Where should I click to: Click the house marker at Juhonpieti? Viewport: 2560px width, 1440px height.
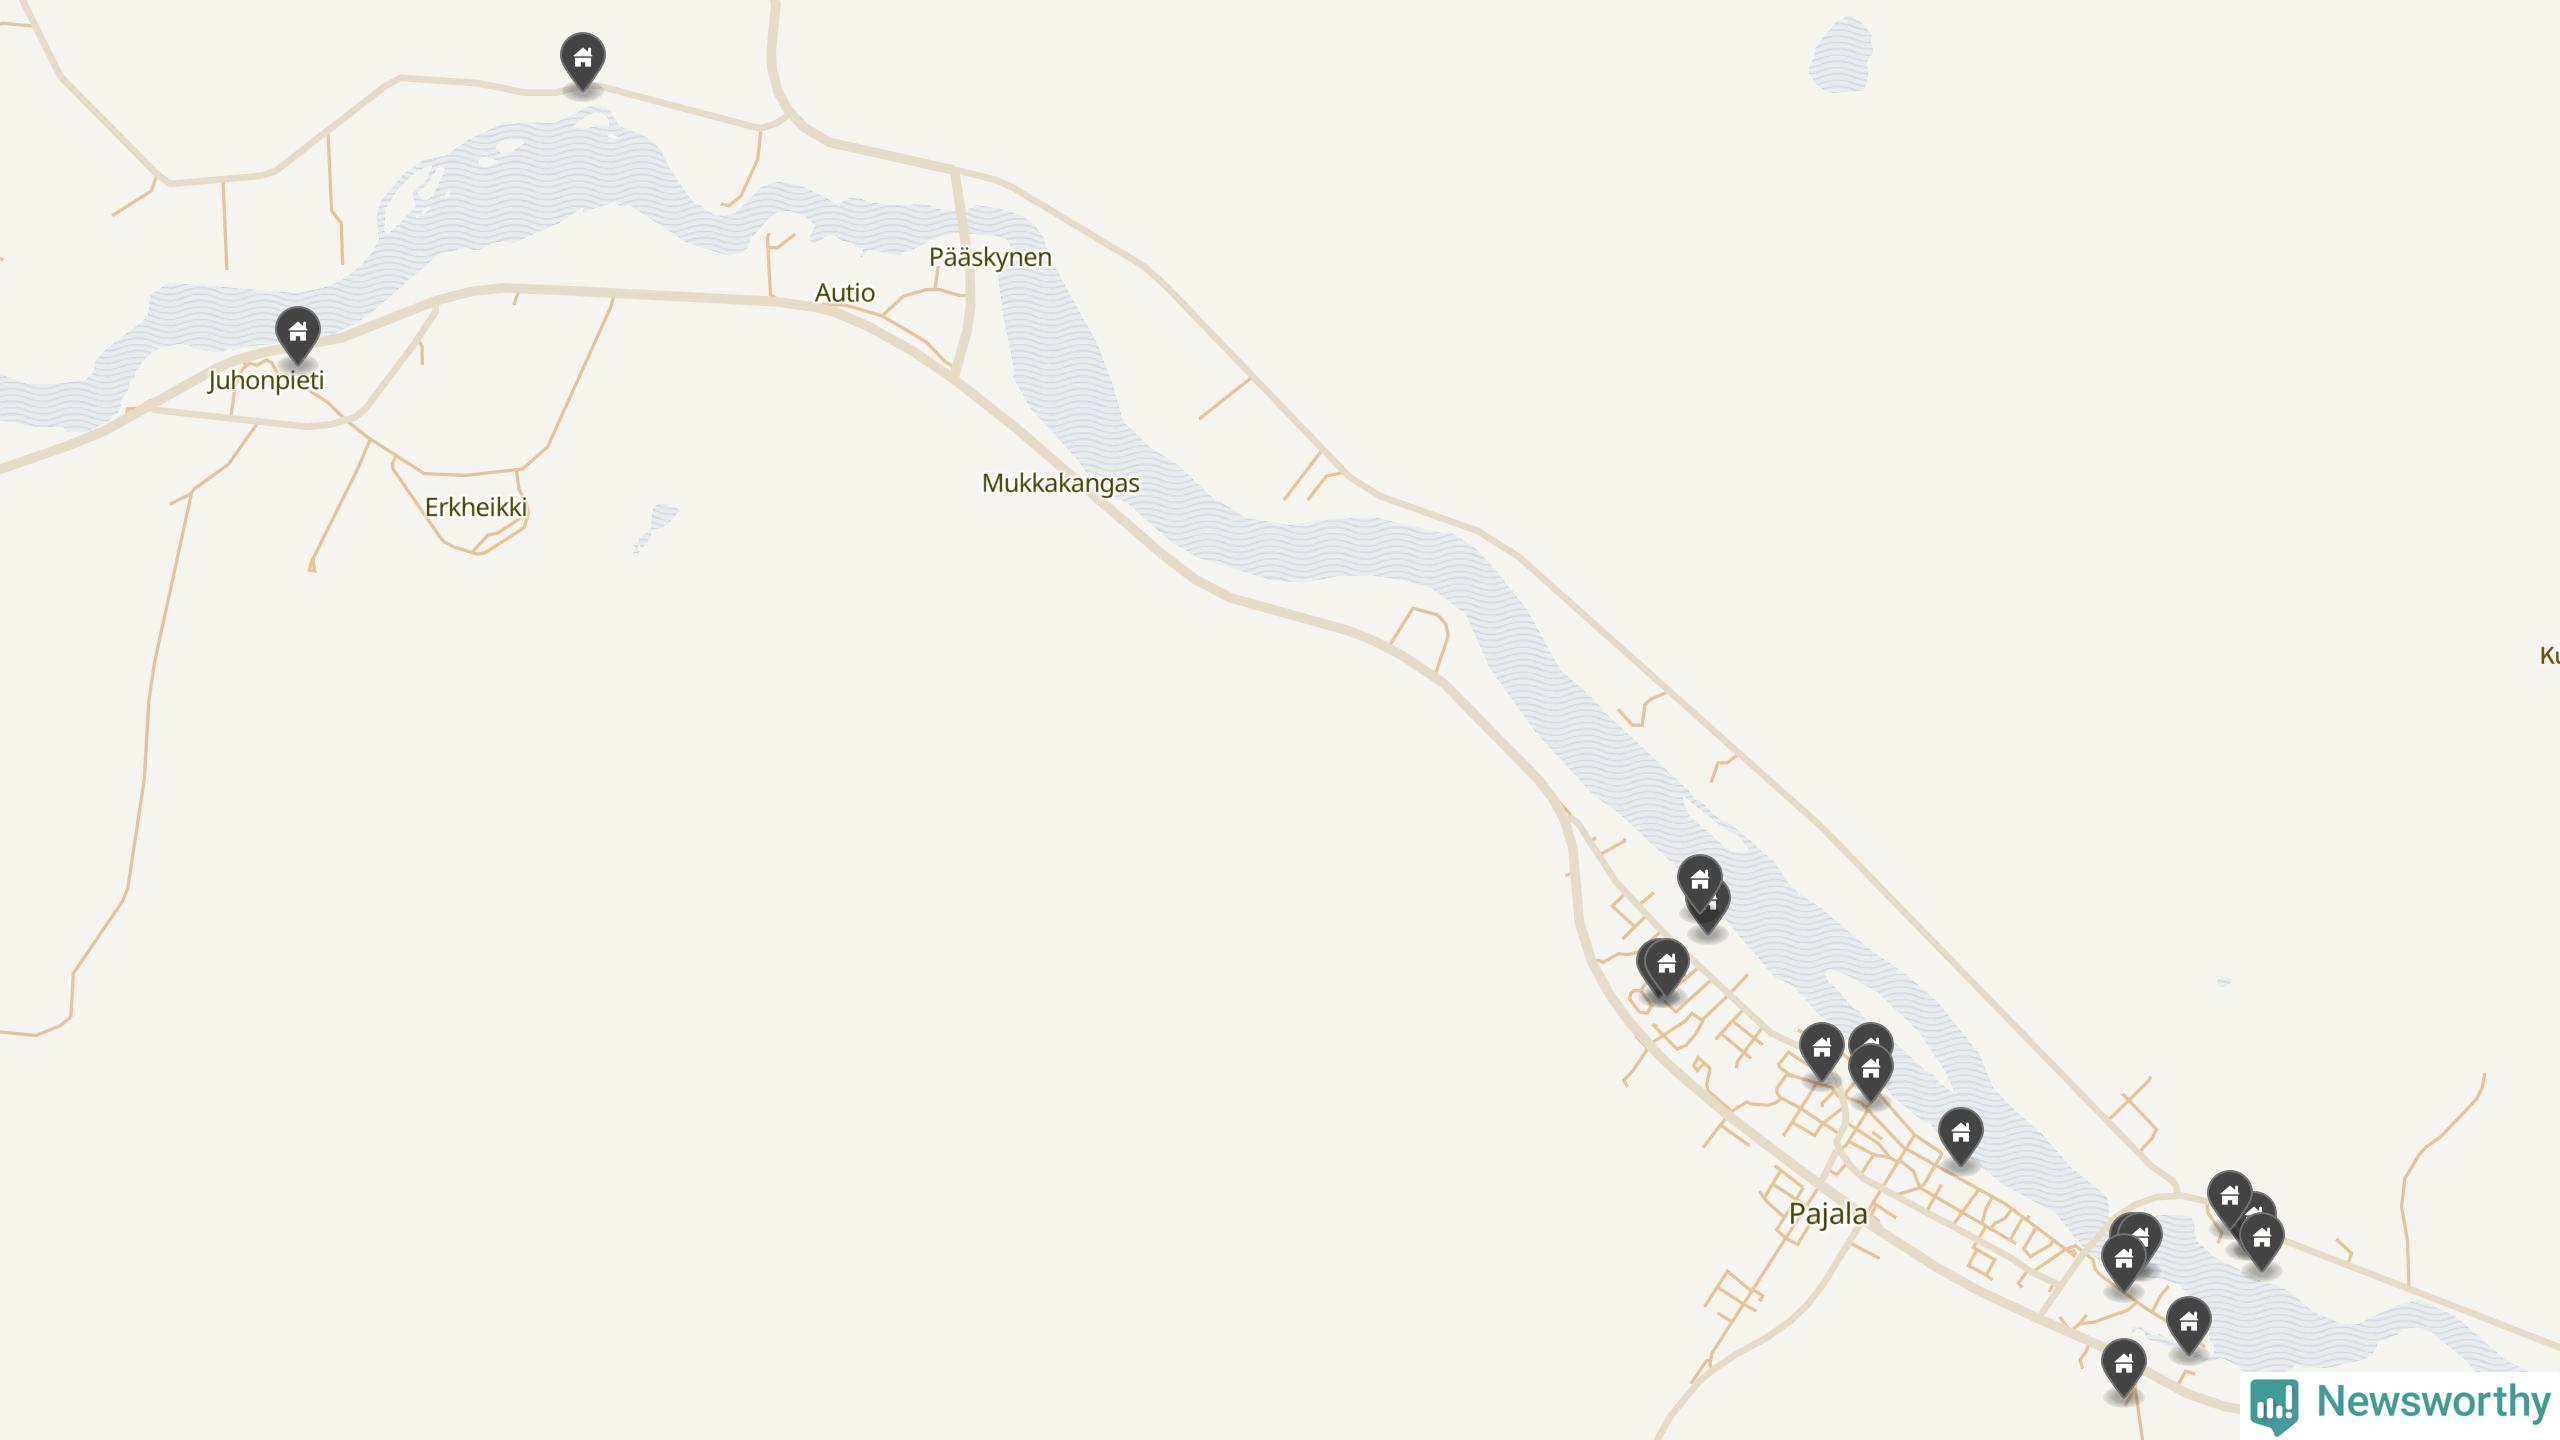(x=298, y=335)
